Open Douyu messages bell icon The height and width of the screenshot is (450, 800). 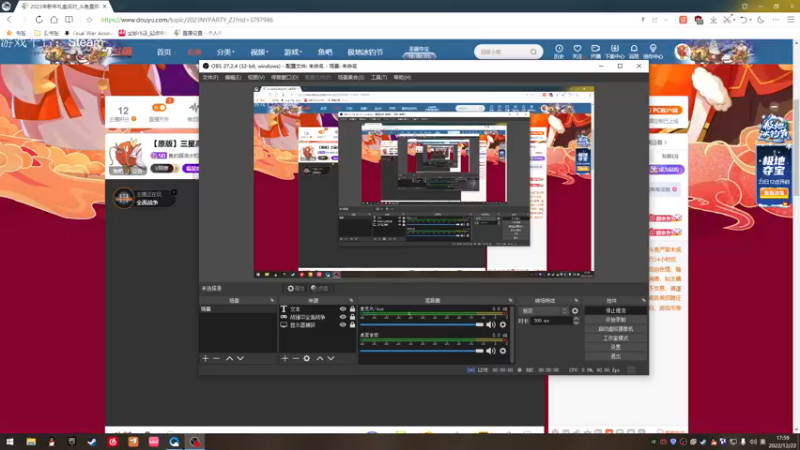pyautogui.click(x=634, y=51)
